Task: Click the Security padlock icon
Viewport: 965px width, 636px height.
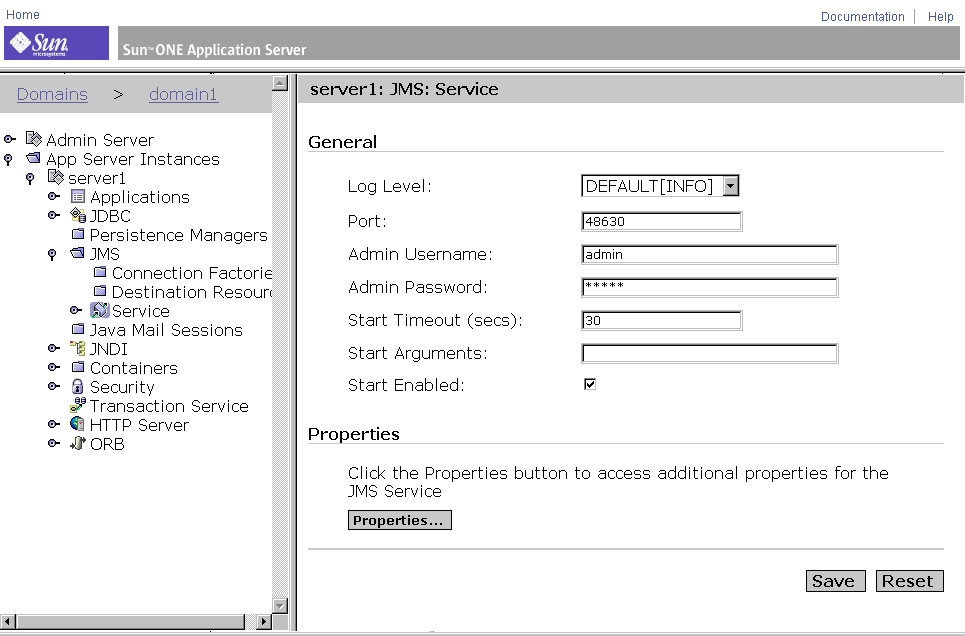Action: coord(78,387)
